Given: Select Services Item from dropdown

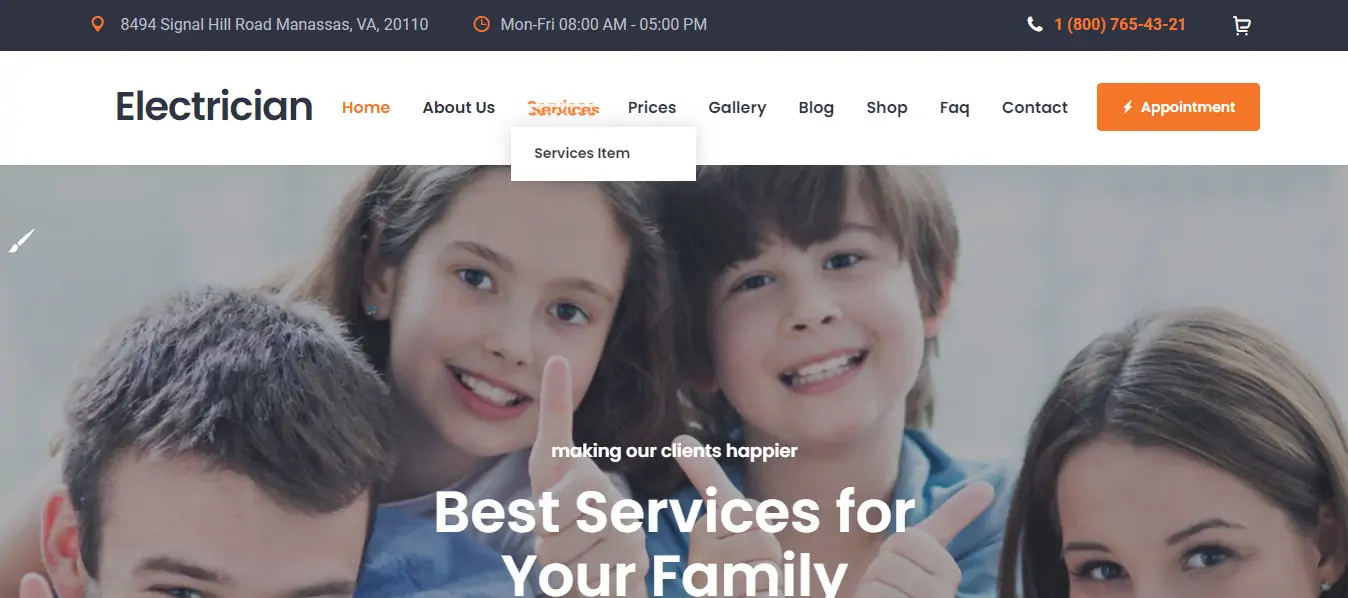Looking at the screenshot, I should [582, 153].
